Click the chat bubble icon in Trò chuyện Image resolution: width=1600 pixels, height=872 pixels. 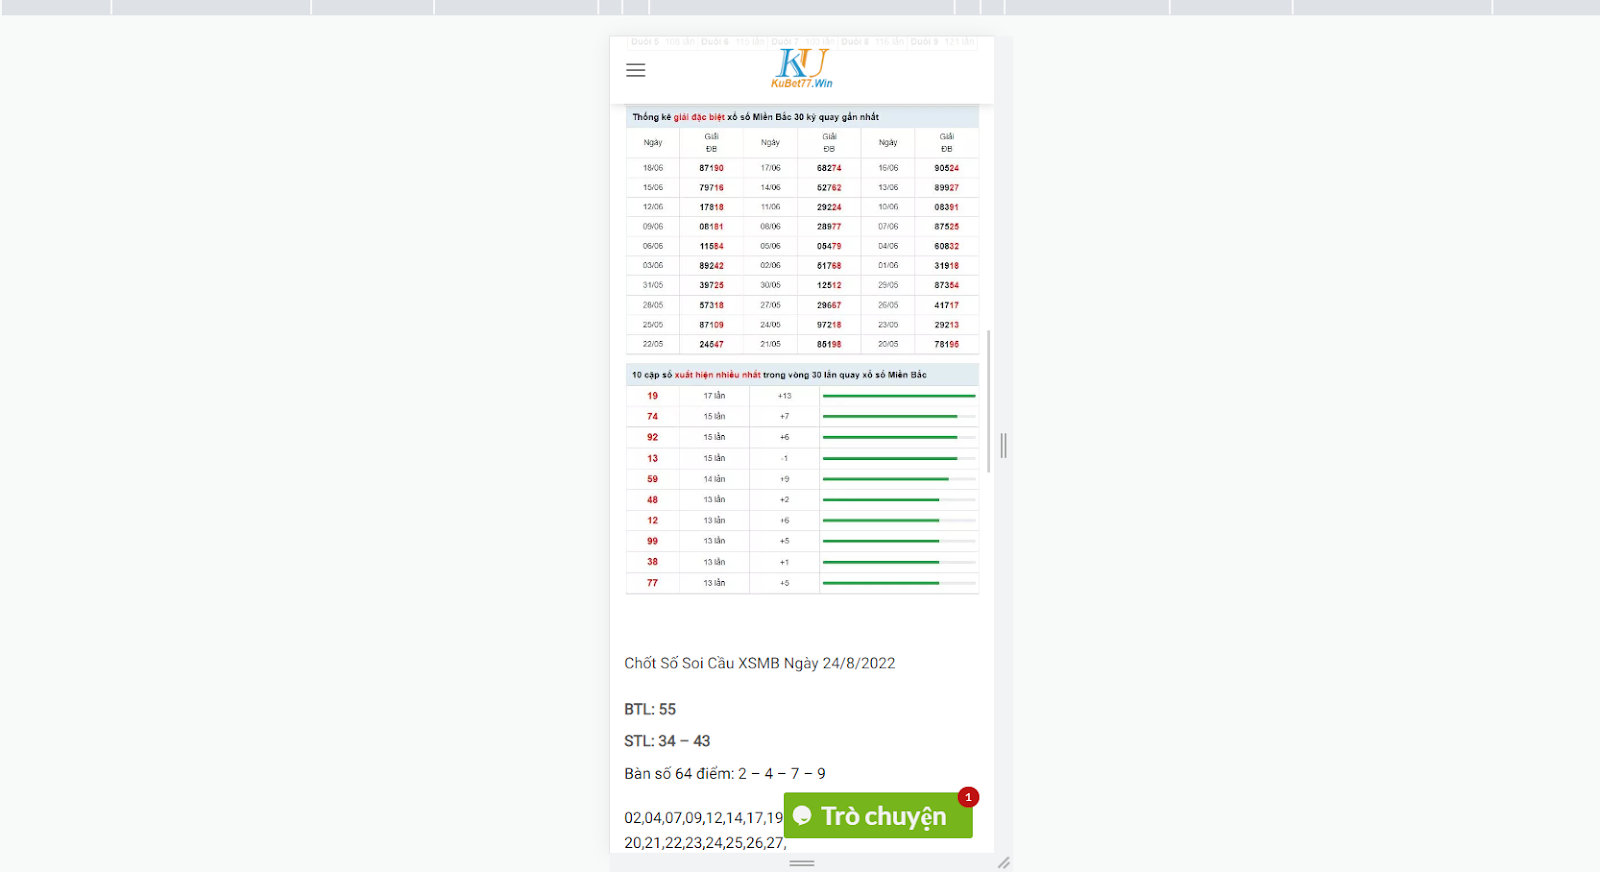[x=802, y=816]
